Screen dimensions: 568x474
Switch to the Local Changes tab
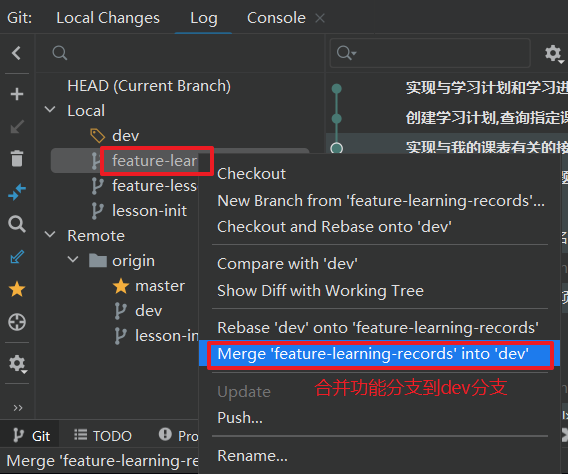[108, 18]
